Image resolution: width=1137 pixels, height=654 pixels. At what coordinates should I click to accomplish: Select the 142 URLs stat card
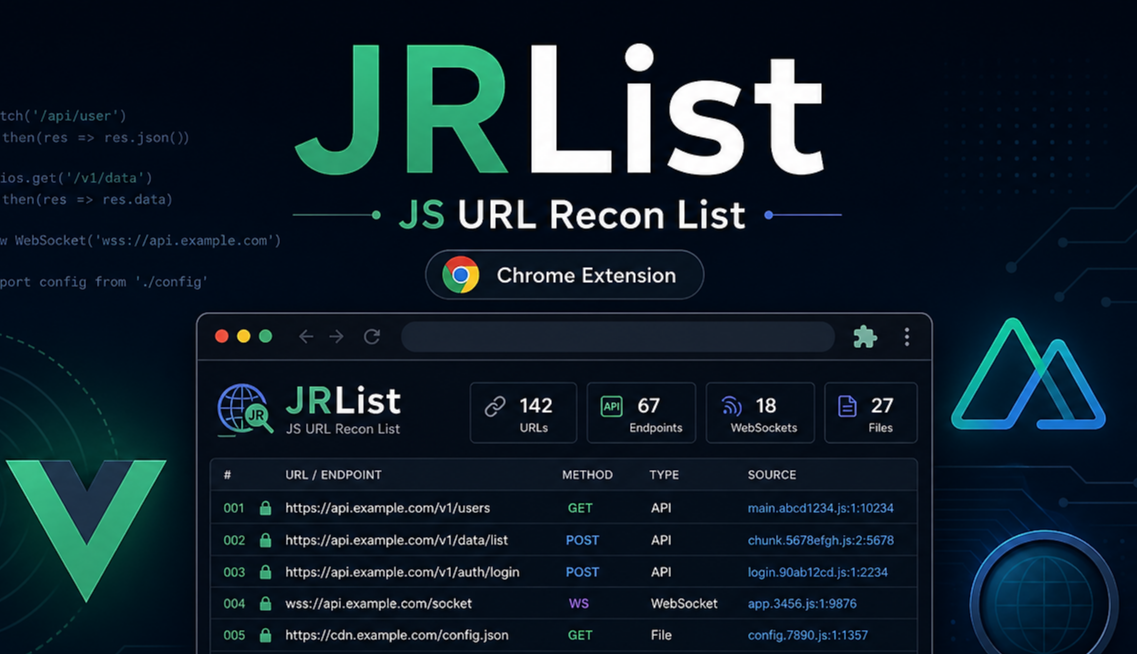524,413
